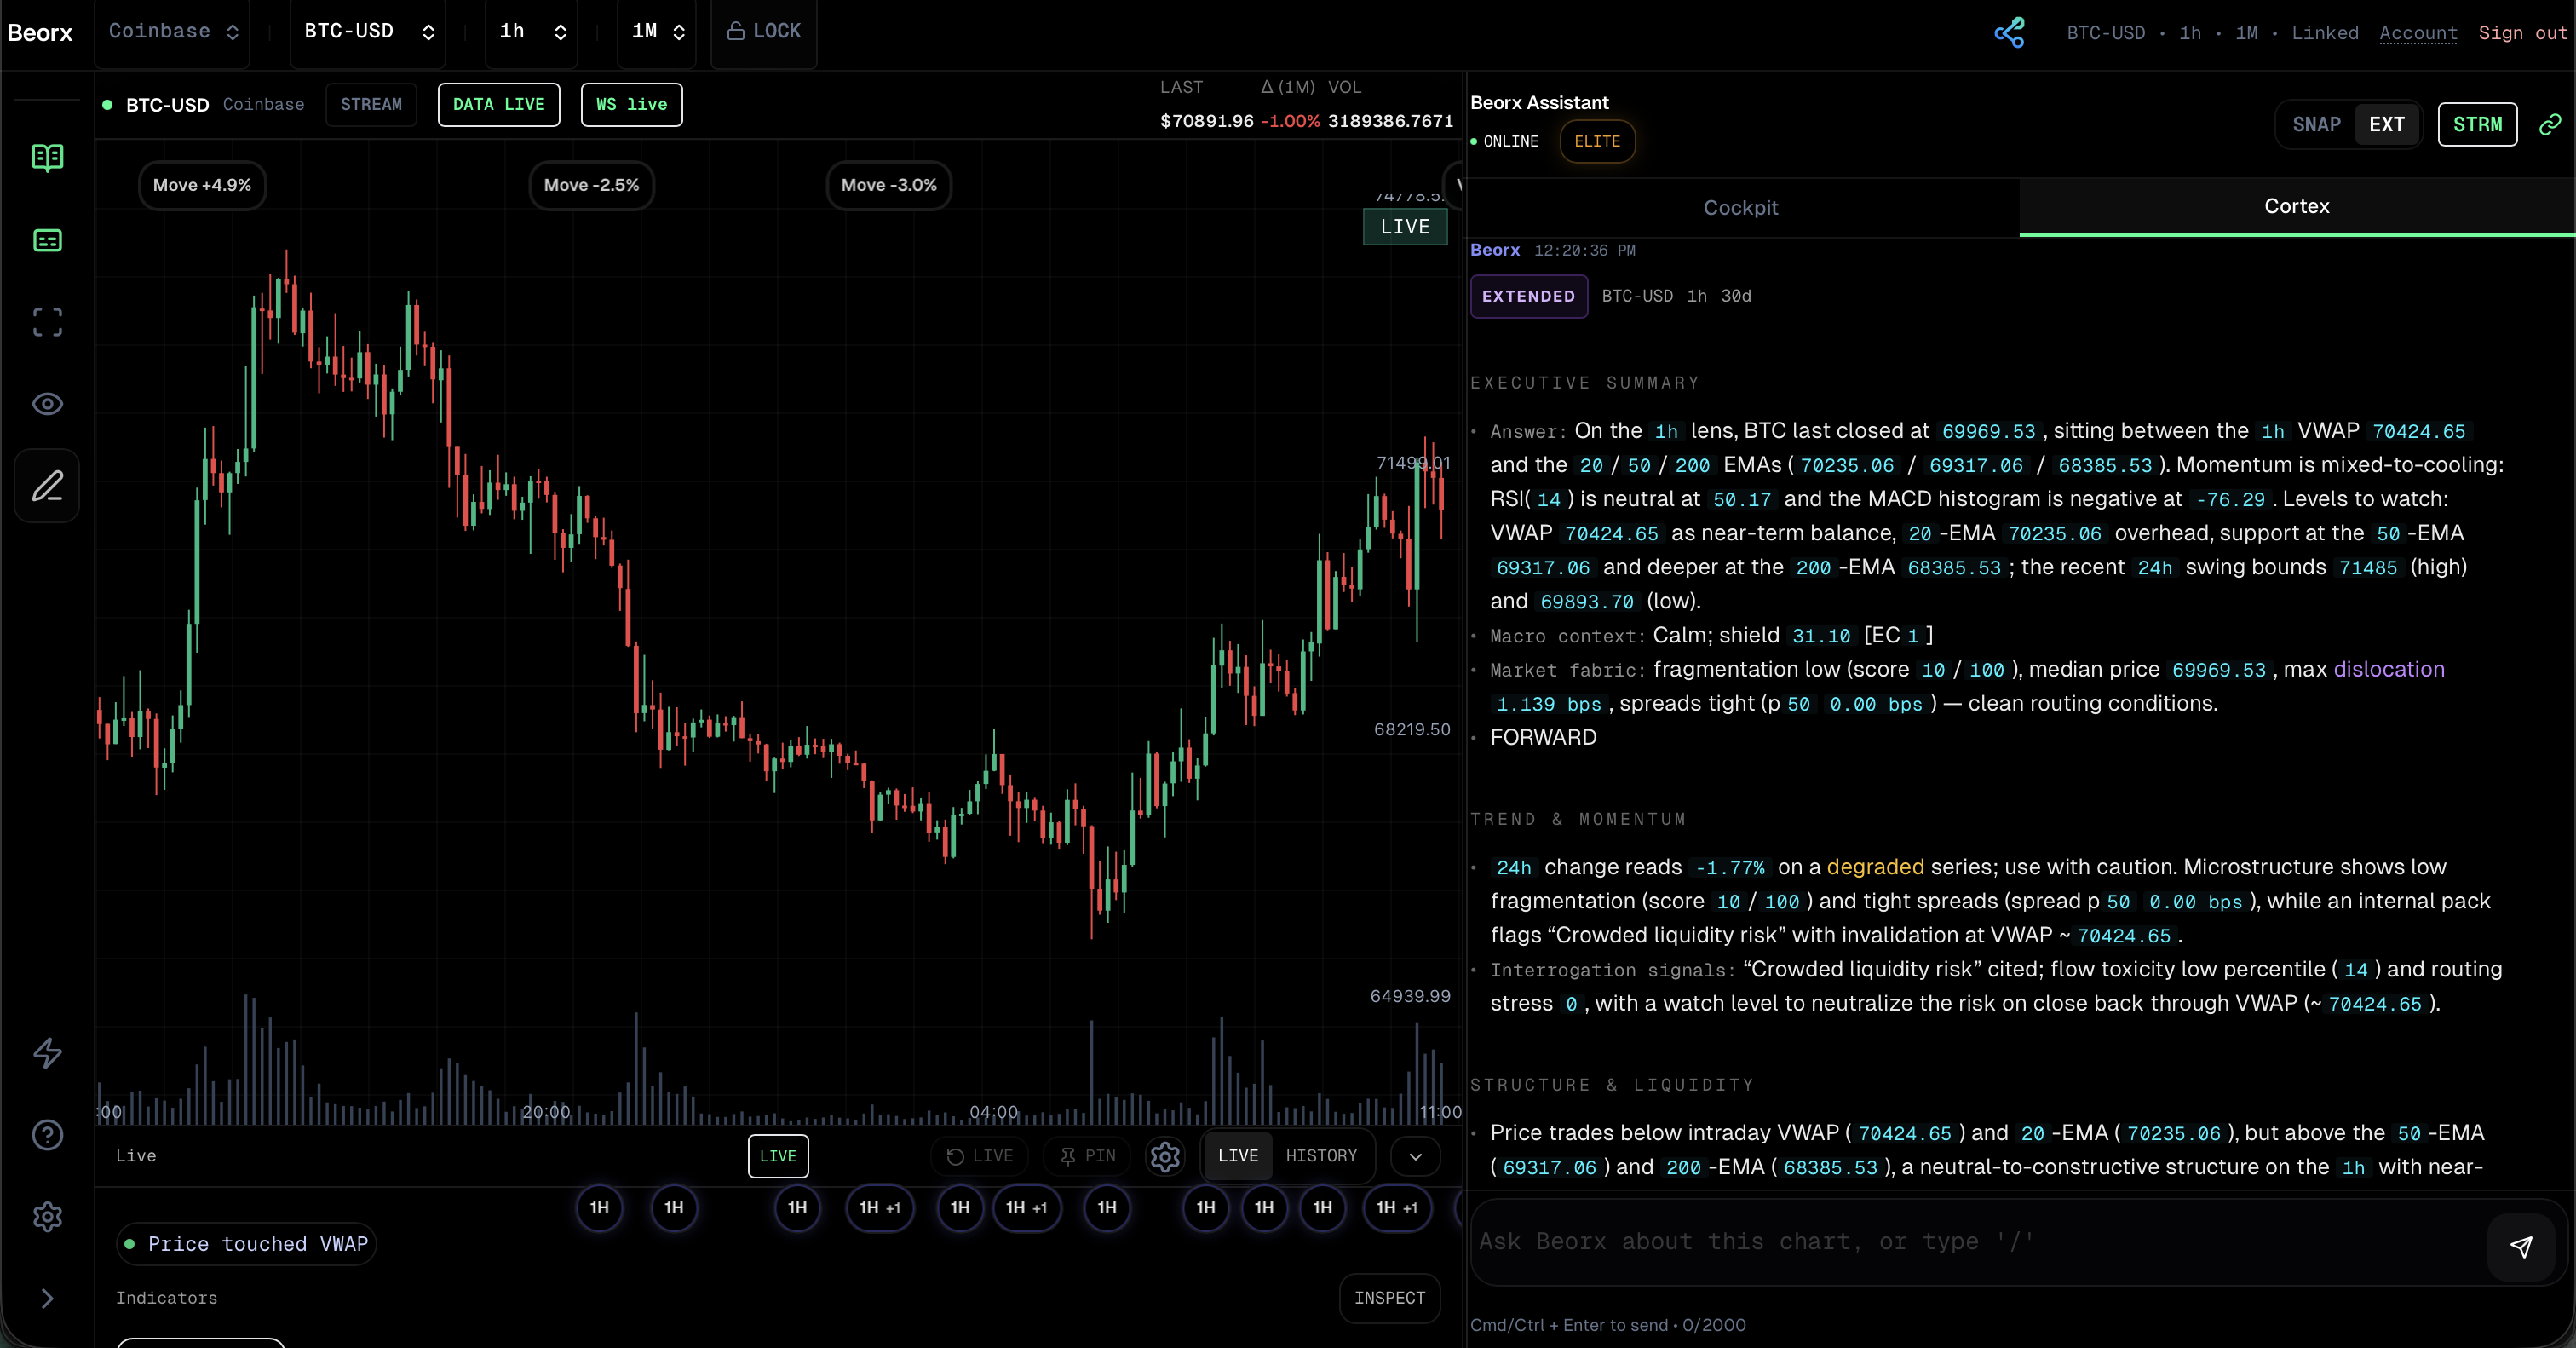Toggle chart visibility with eye icon
This screenshot has height=1348, width=2576.
47,404
